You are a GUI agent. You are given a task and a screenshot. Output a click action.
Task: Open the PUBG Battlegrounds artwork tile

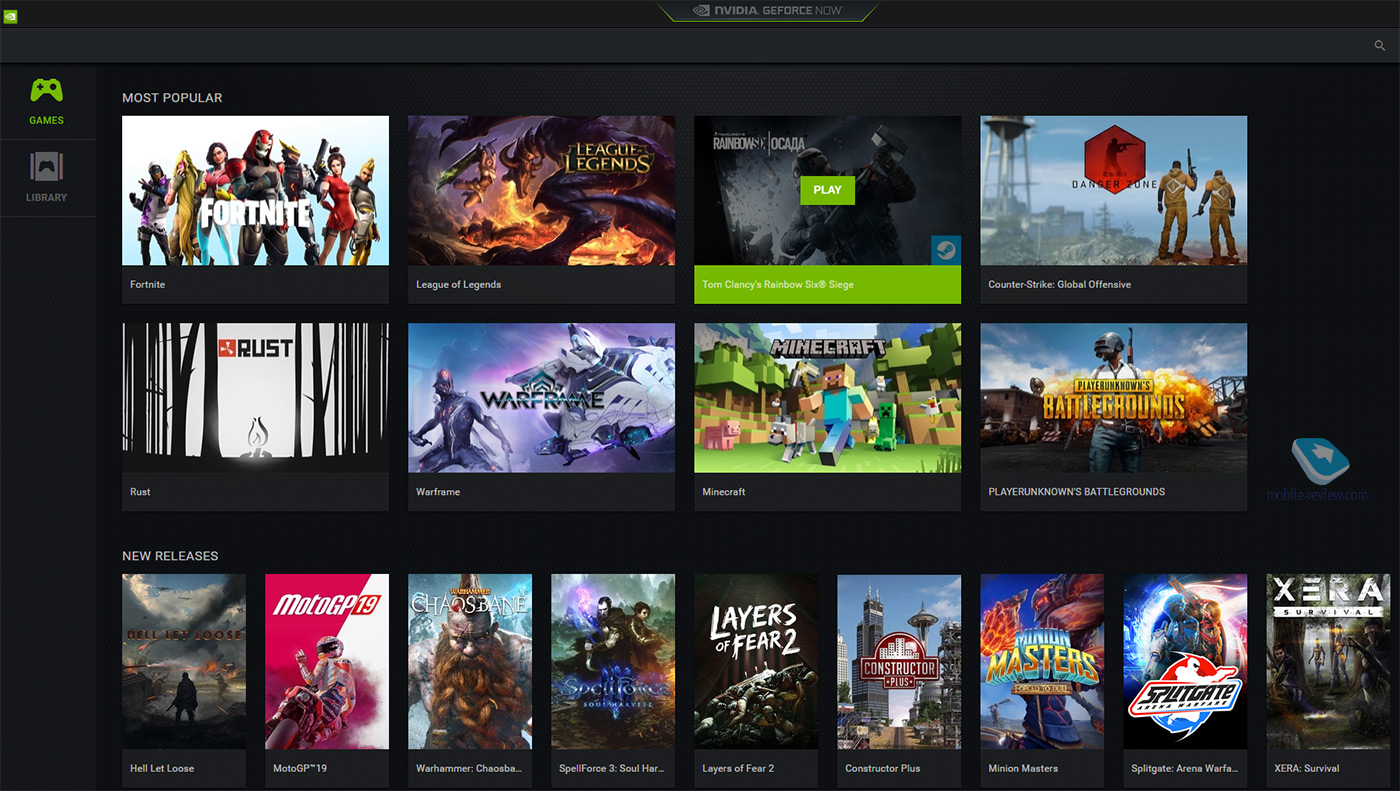coord(1113,397)
